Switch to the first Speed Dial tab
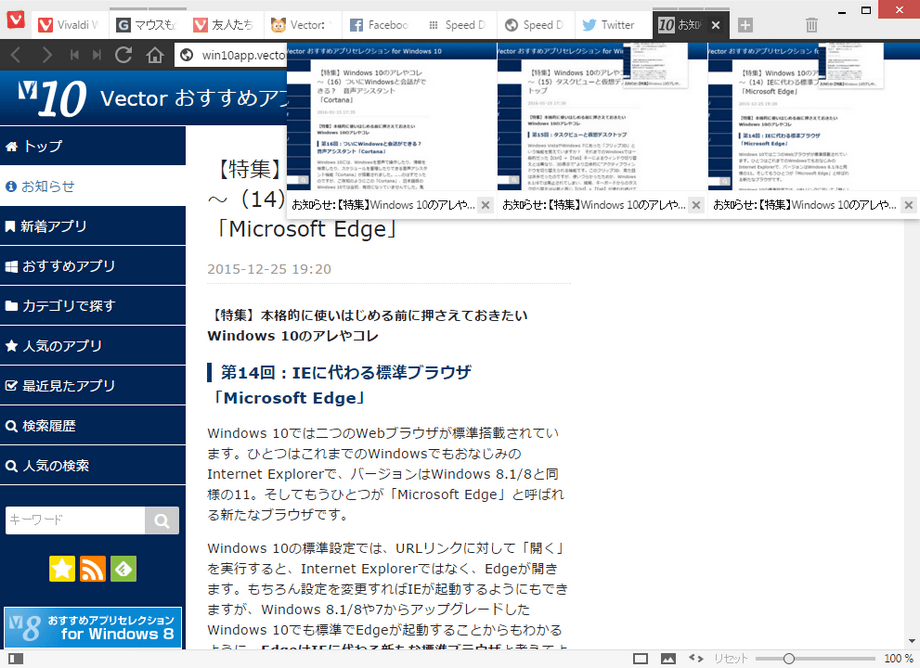Viewport: 920px width, 668px height. click(457, 25)
